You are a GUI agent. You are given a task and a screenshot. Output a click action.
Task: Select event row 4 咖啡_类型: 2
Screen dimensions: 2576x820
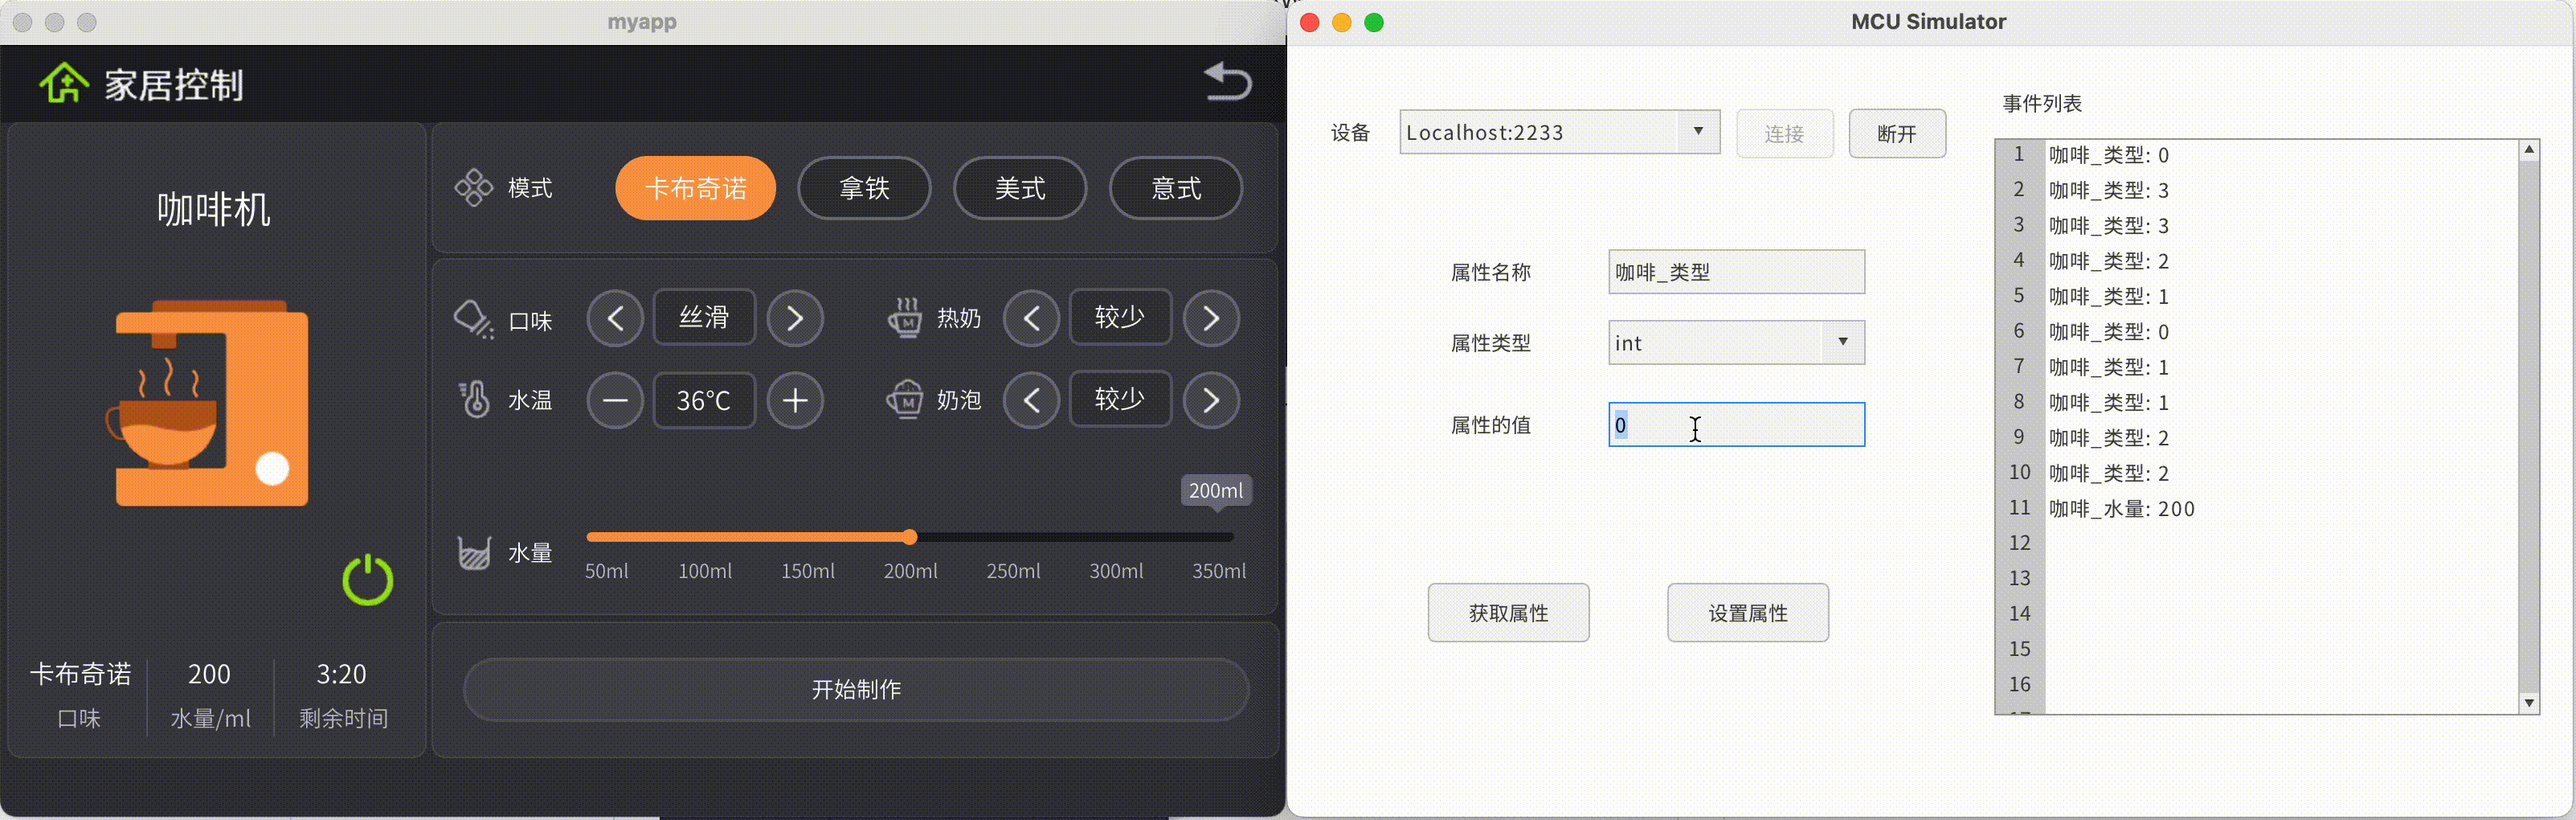point(2280,261)
